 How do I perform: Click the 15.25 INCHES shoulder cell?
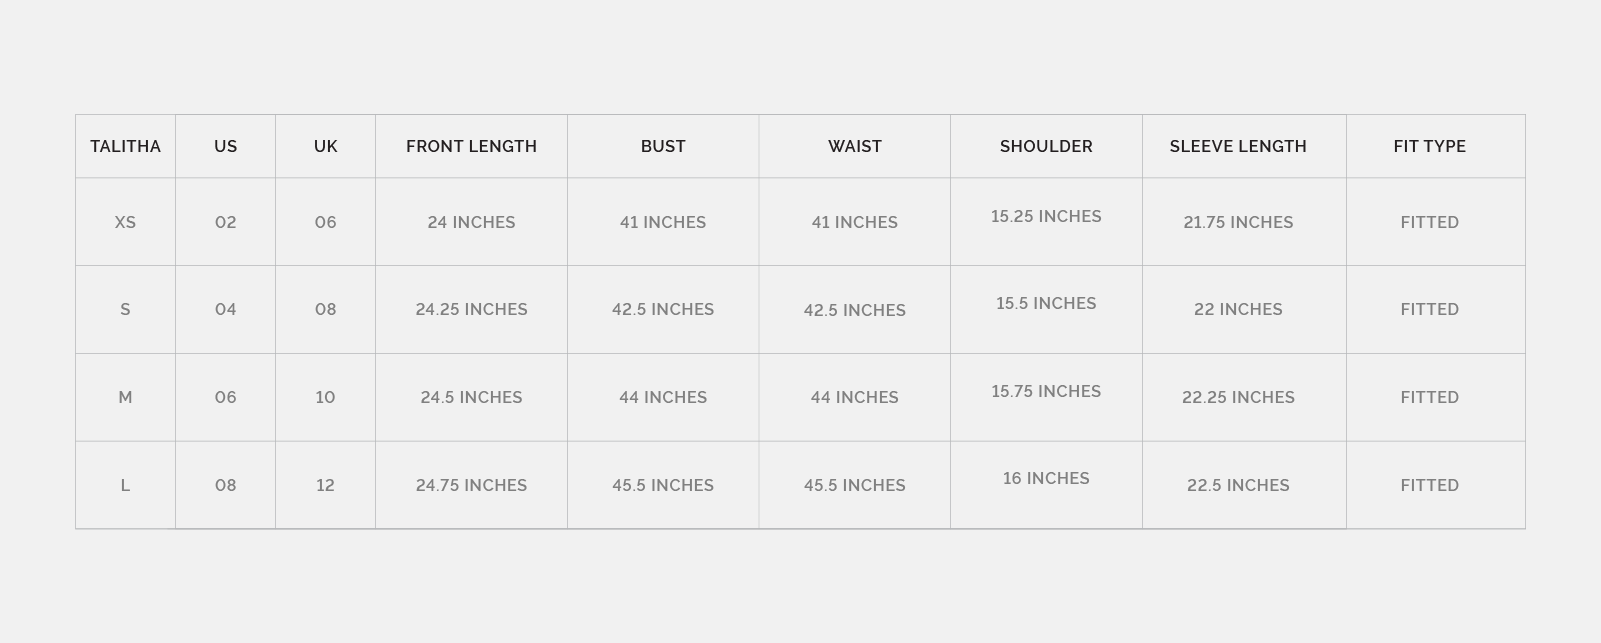[x=1046, y=217]
